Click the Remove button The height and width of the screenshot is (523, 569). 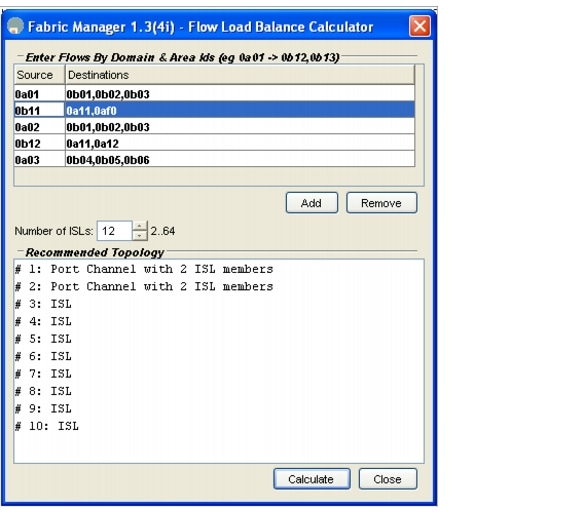pyautogui.click(x=381, y=203)
